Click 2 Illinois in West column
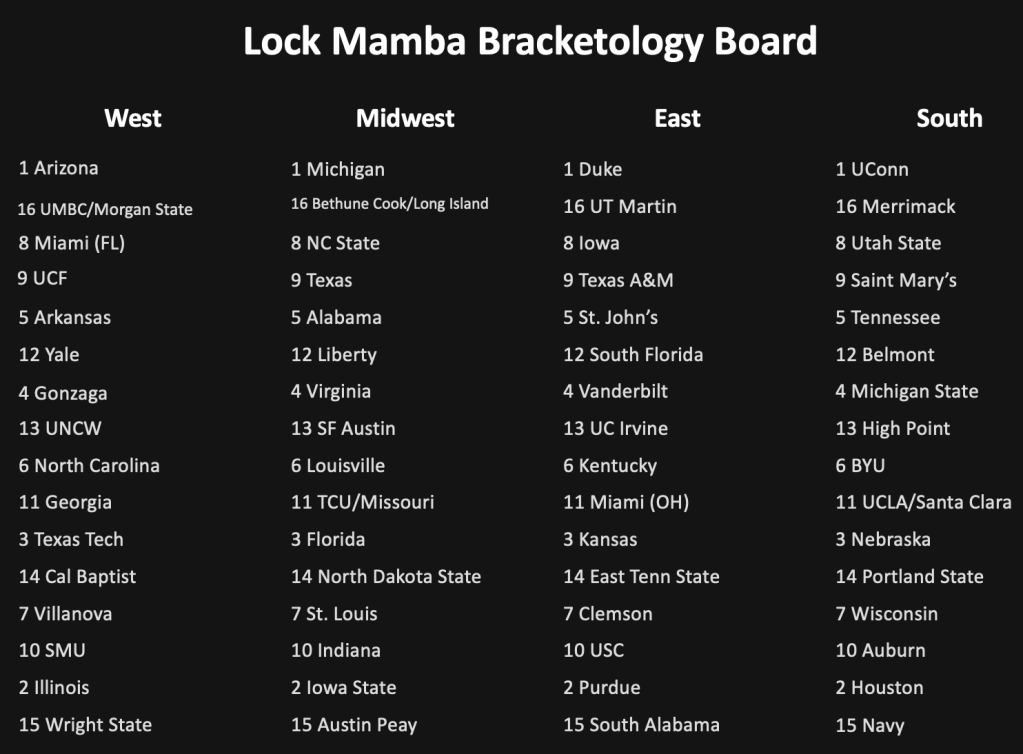This screenshot has width=1023, height=754. (x=54, y=687)
